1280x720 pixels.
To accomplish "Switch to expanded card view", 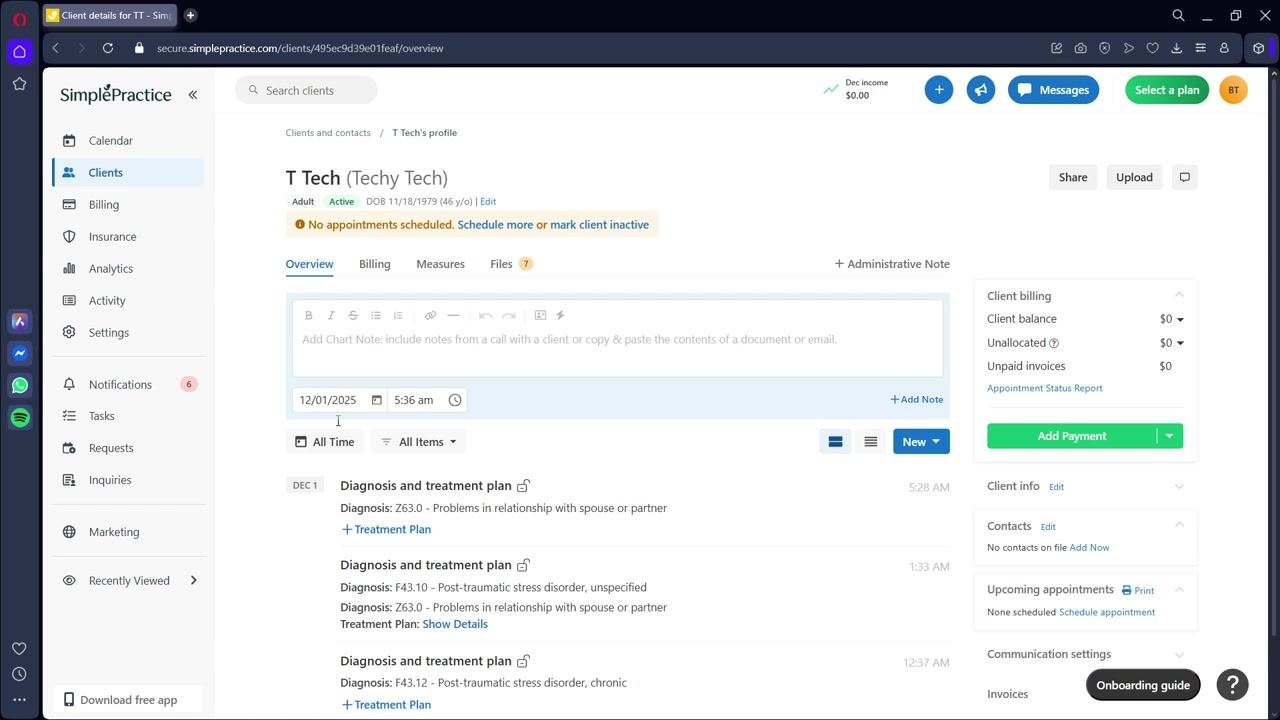I will 835,442.
